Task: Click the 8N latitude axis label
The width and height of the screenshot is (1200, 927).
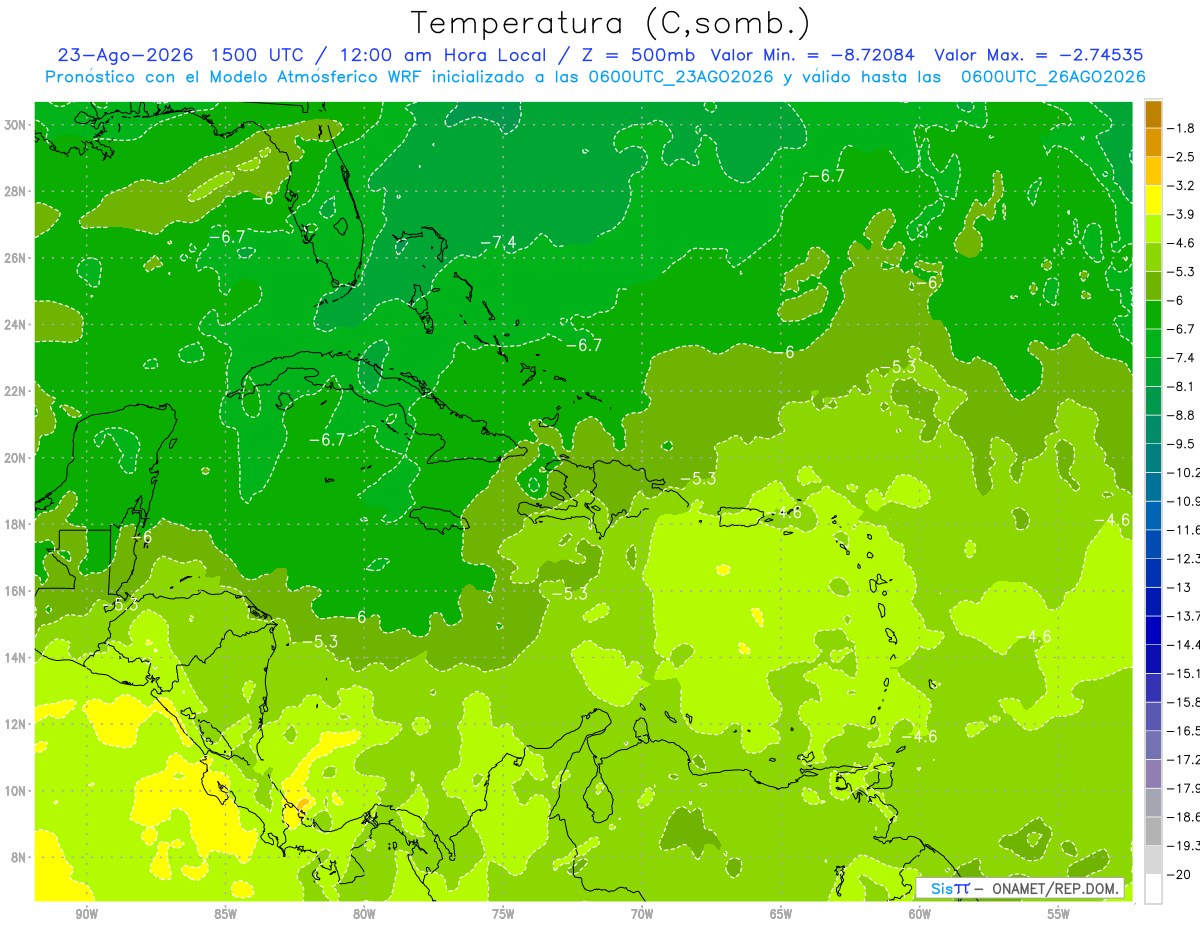Action: [x=19, y=857]
